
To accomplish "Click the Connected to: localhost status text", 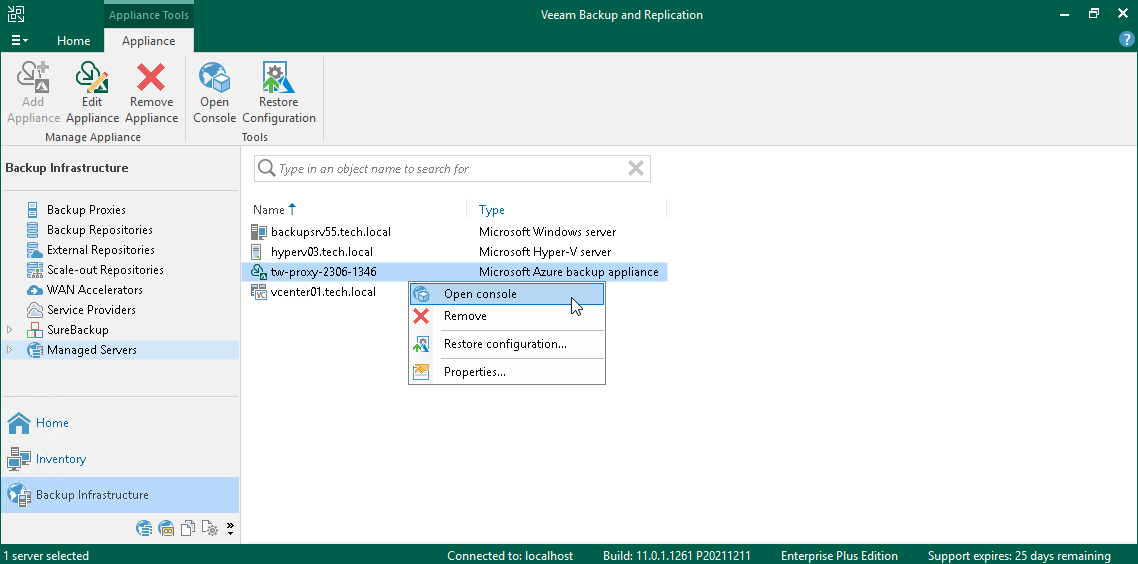I will click(510, 556).
